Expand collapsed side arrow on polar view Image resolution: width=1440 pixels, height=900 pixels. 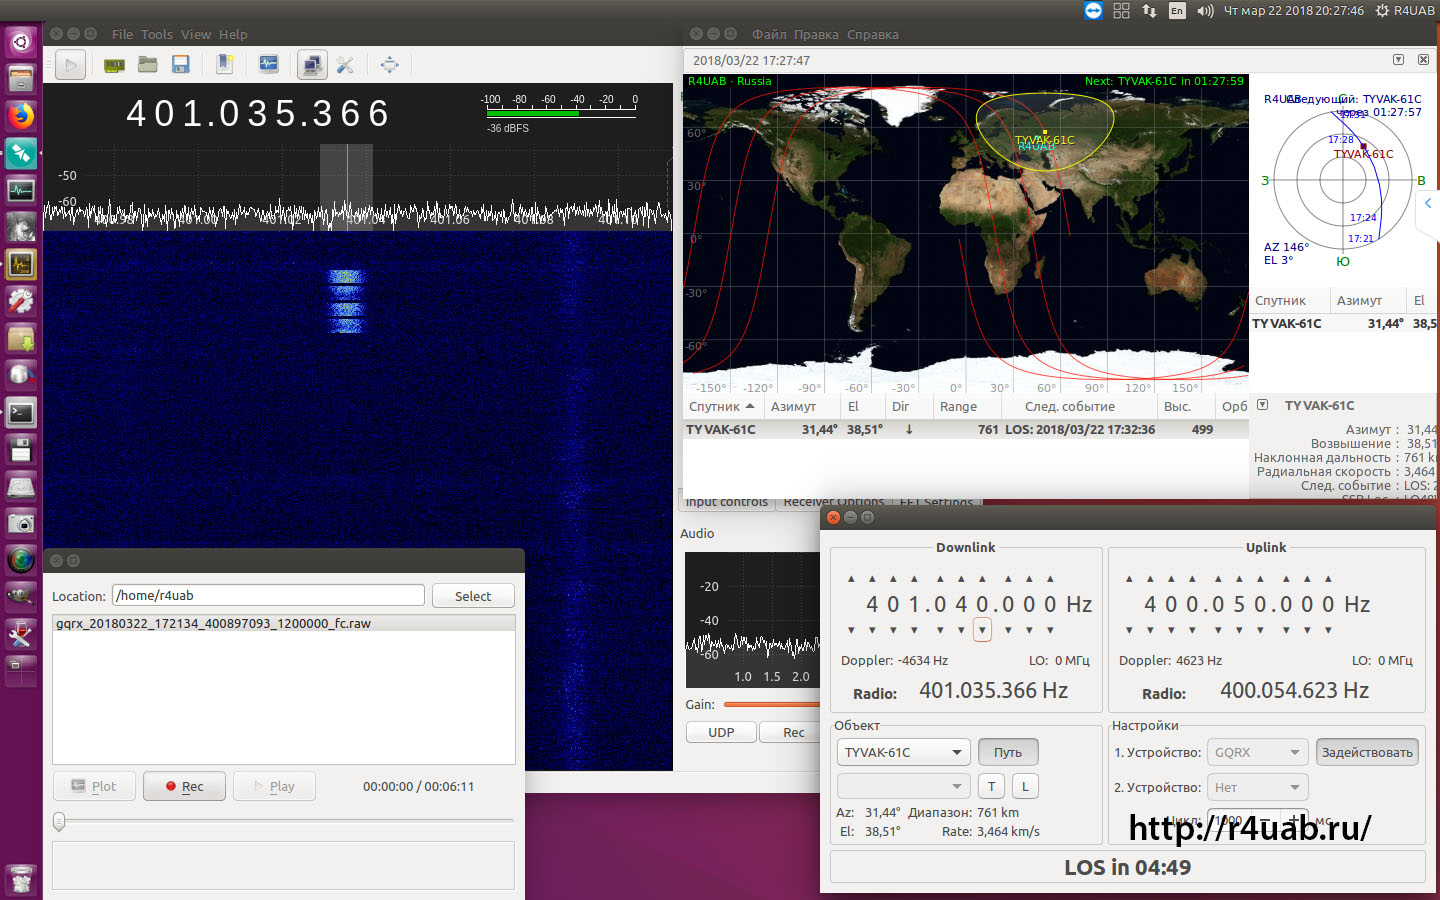(x=1428, y=203)
